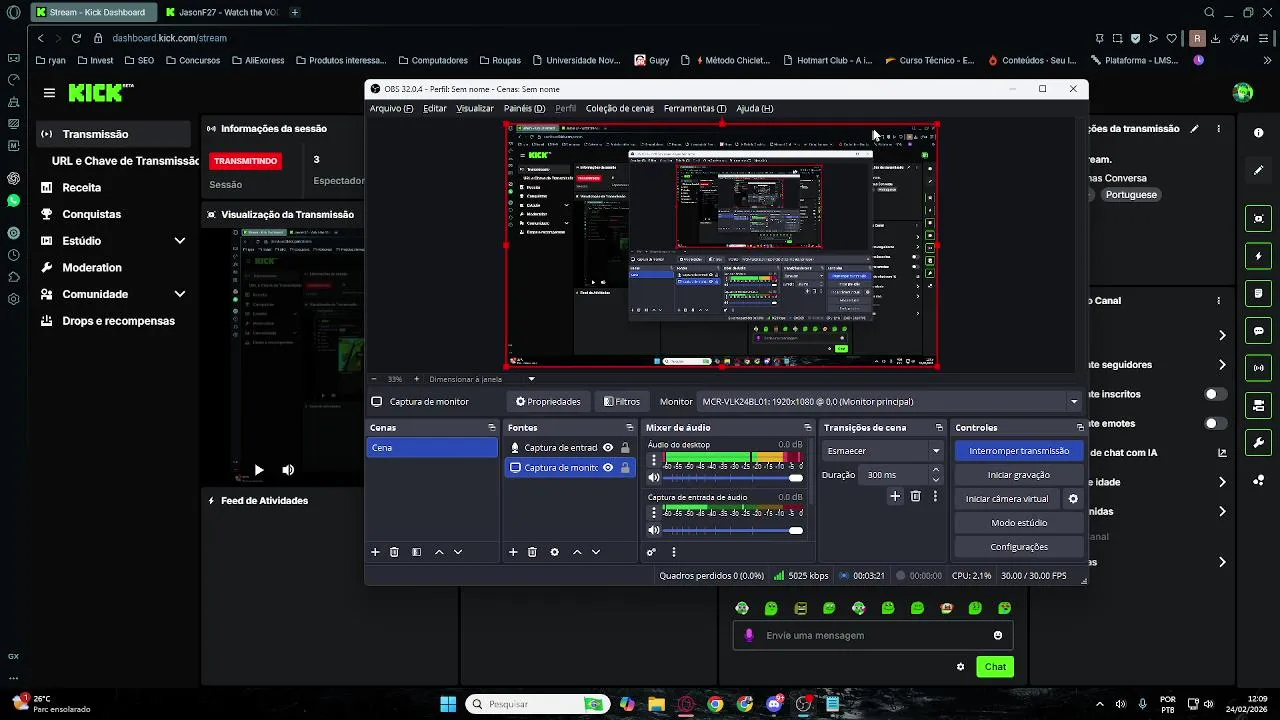
Task: Open Painéis menu in OBS
Action: (524, 108)
